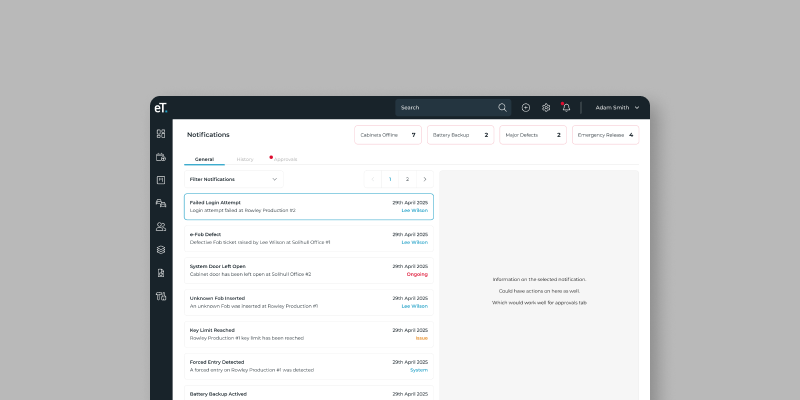Viewport: 800px width, 400px height.
Task: Click the System label on Forced Entry row
Action: pos(419,370)
